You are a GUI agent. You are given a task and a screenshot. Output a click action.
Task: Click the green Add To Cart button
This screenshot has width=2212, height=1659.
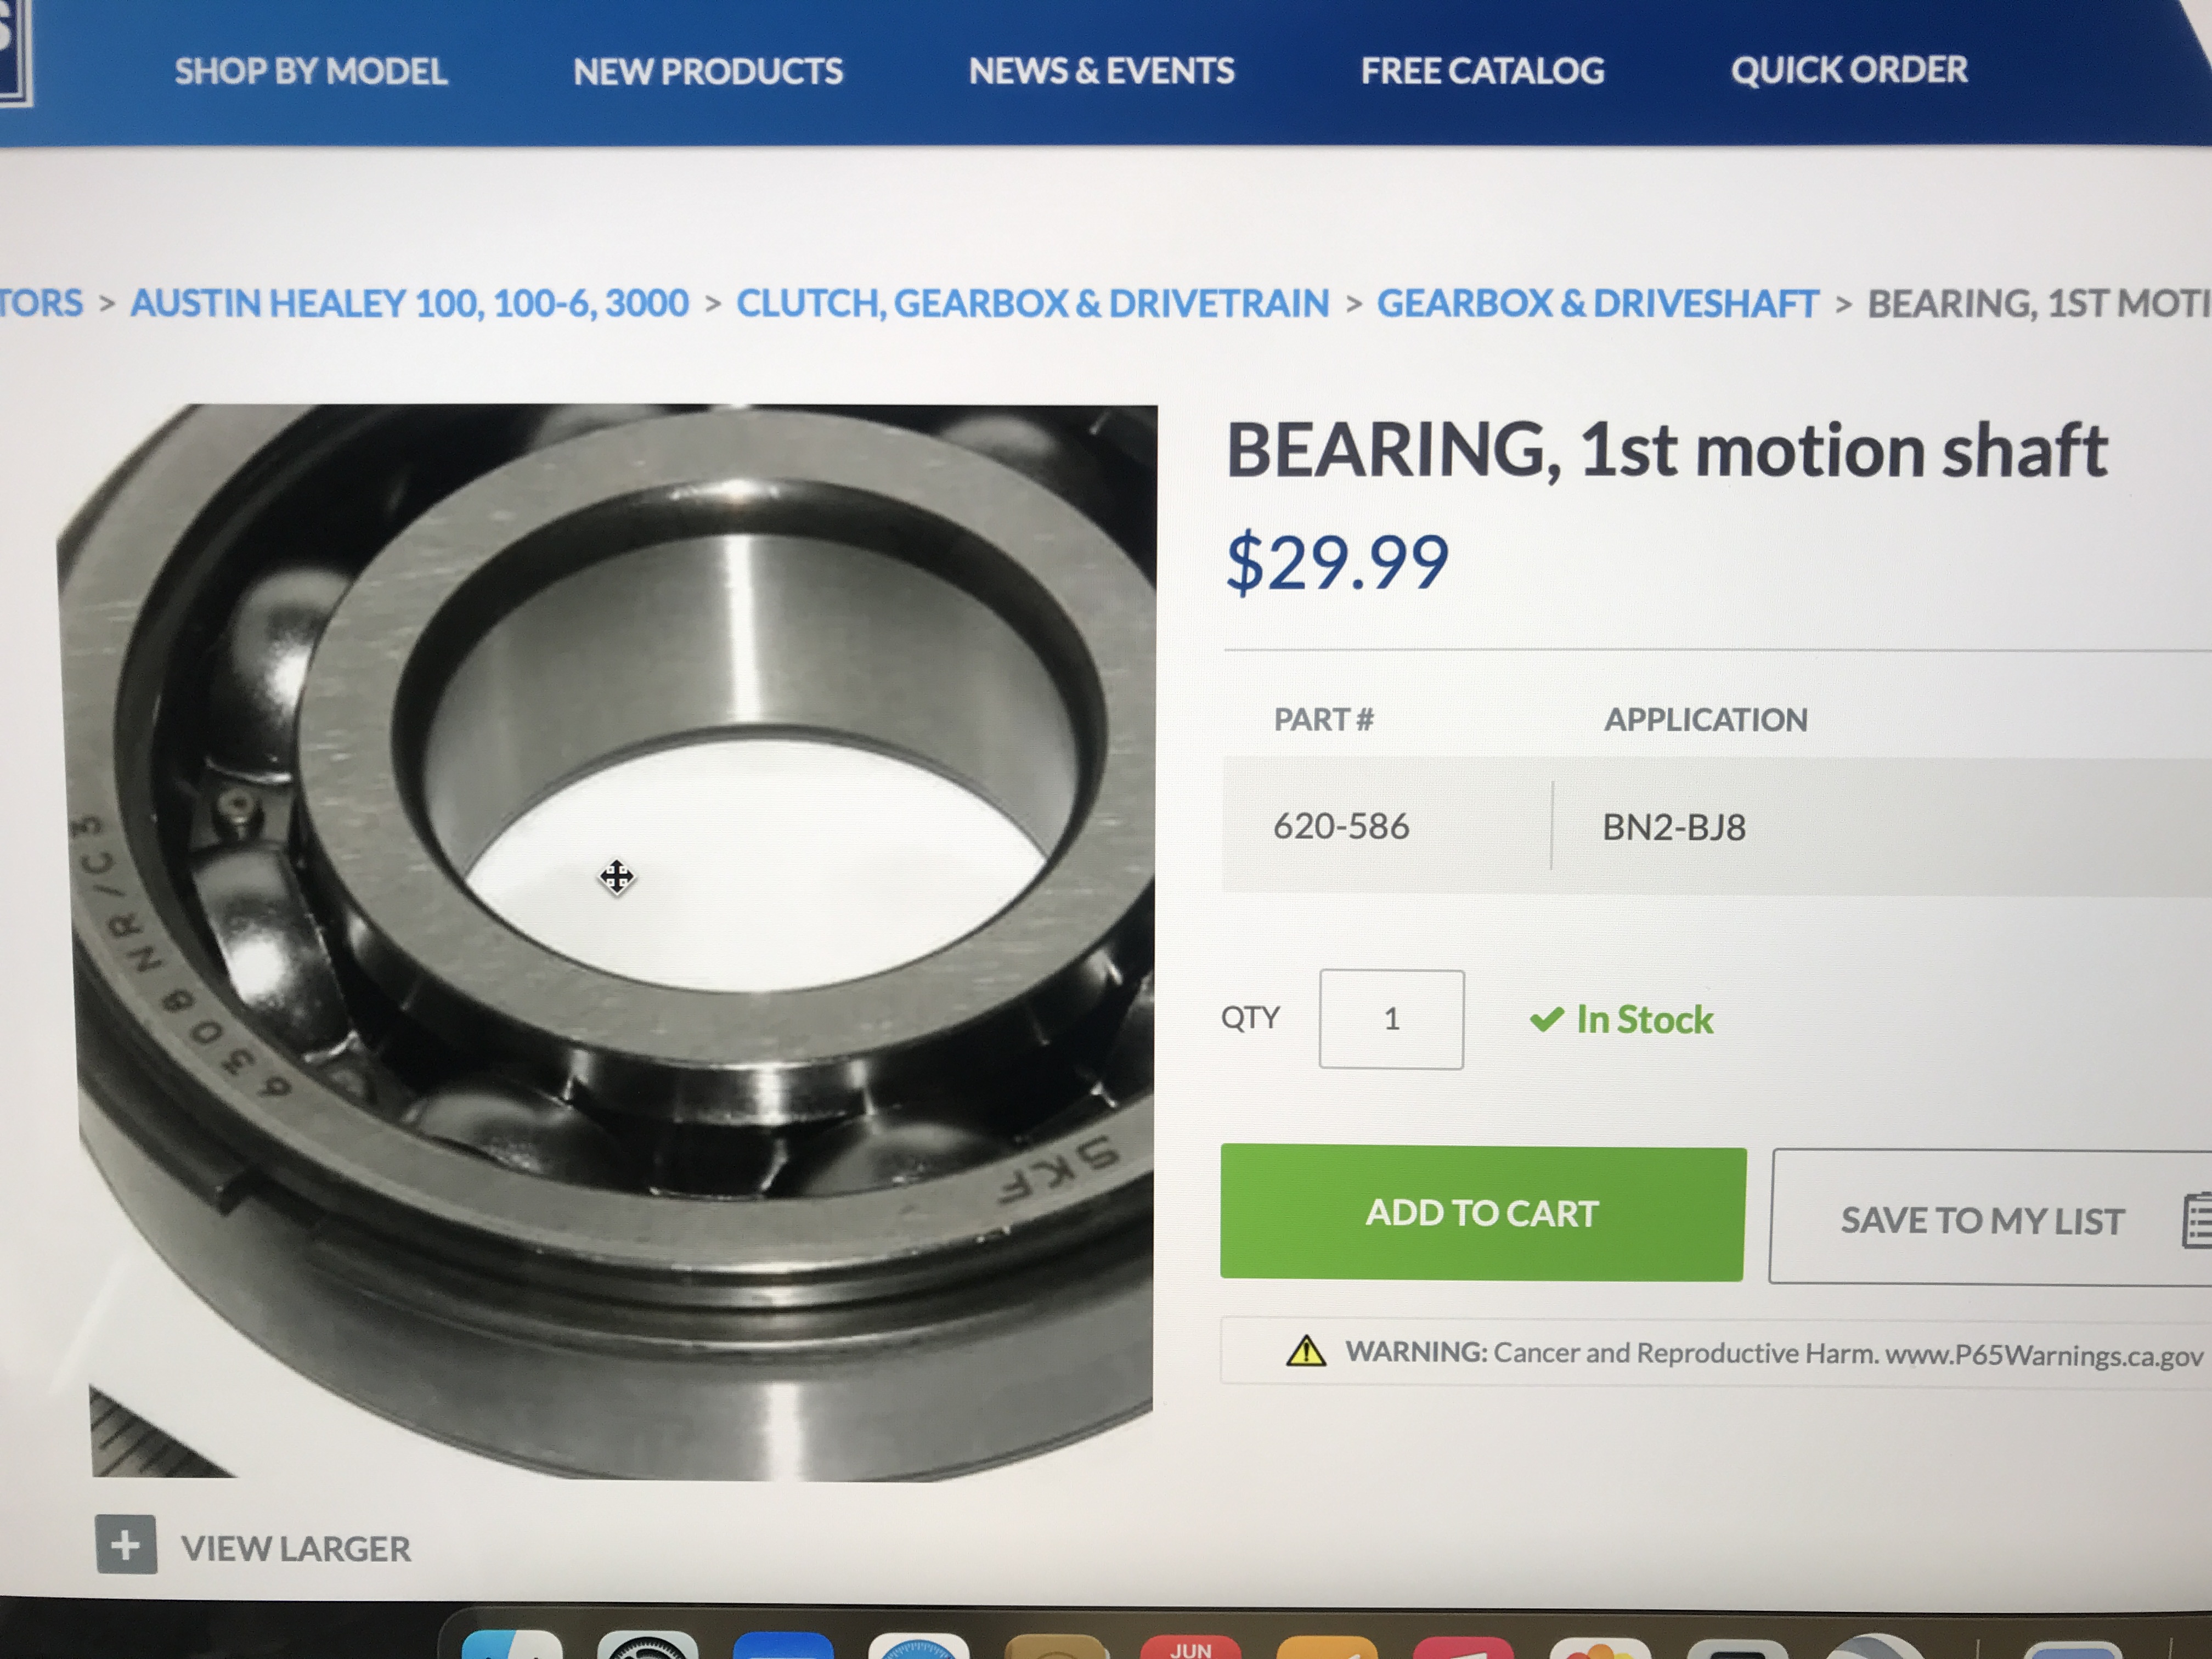click(1483, 1212)
